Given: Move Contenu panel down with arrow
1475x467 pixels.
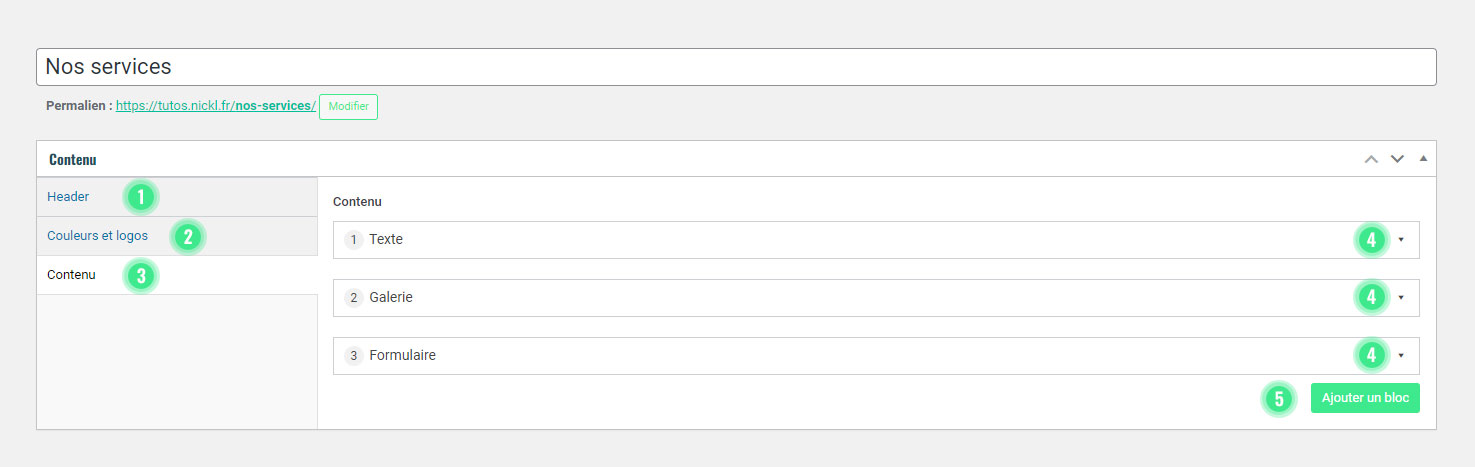Looking at the screenshot, I should (1397, 159).
